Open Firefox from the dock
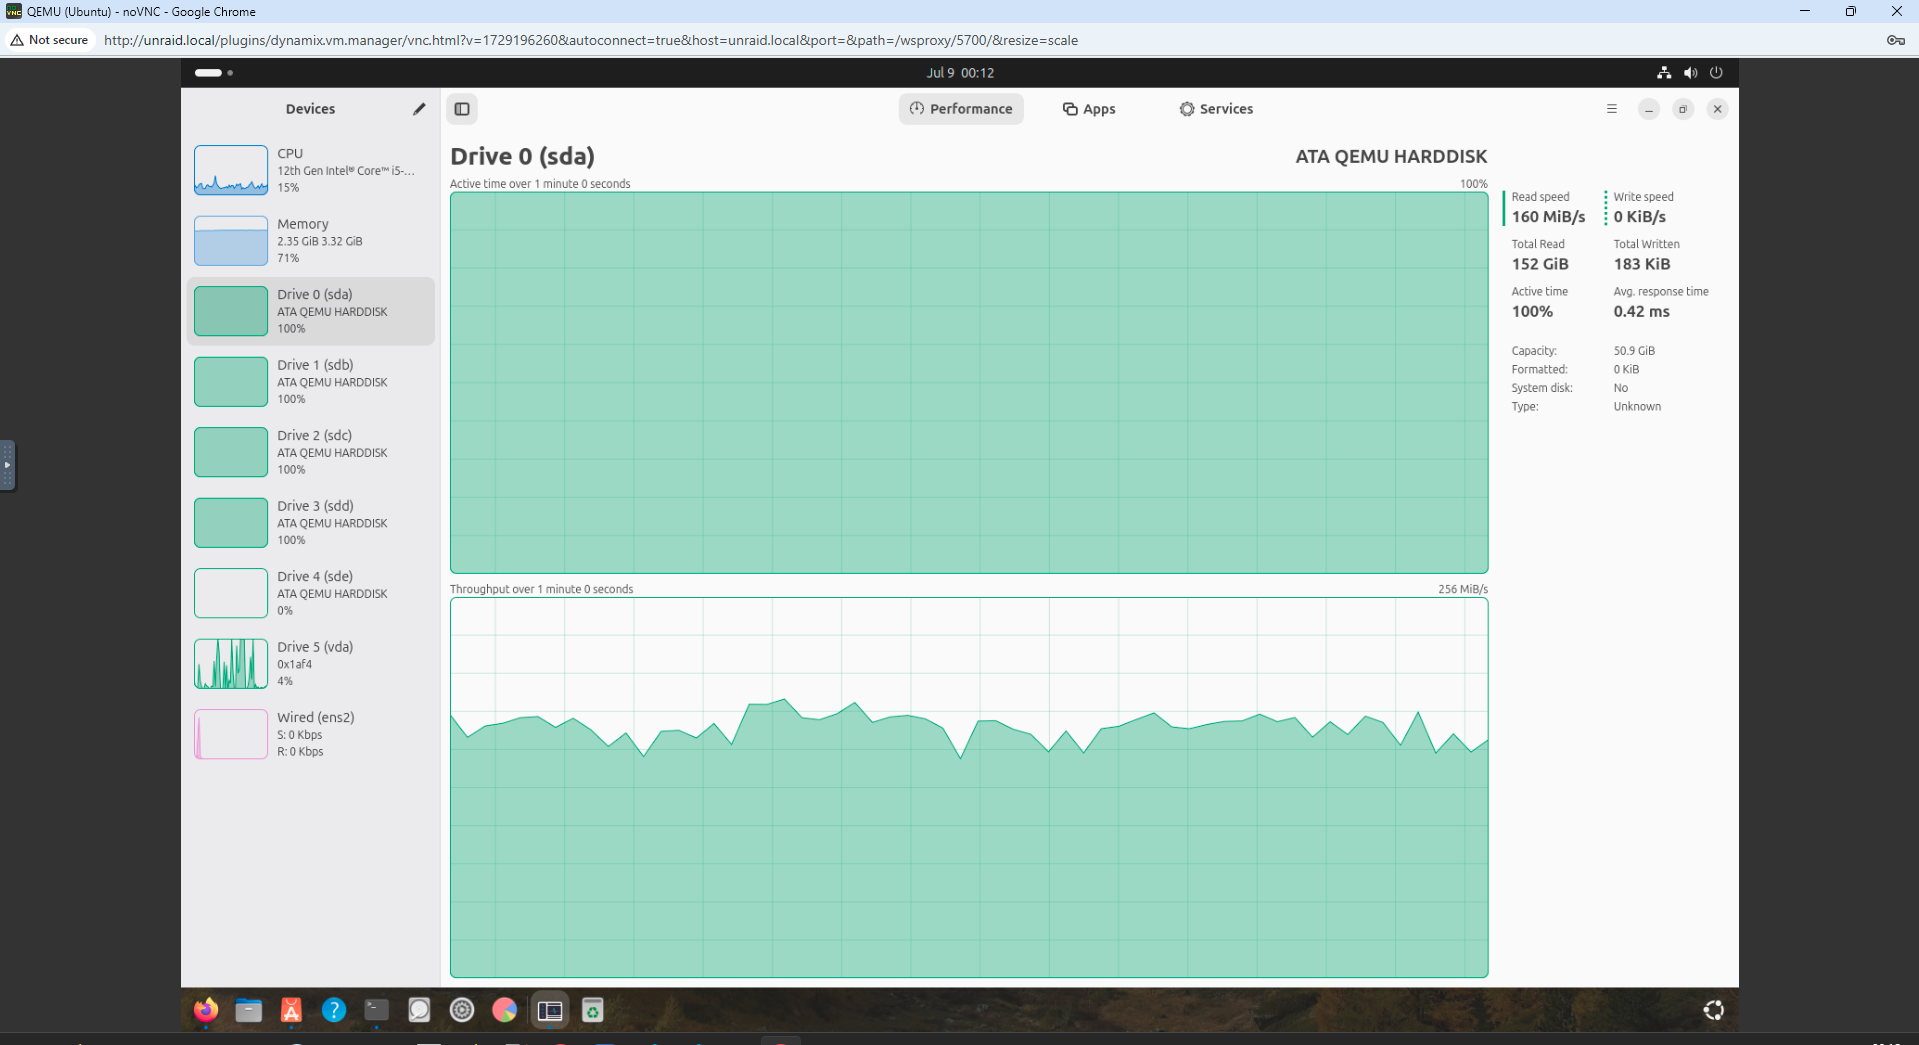 [206, 1010]
